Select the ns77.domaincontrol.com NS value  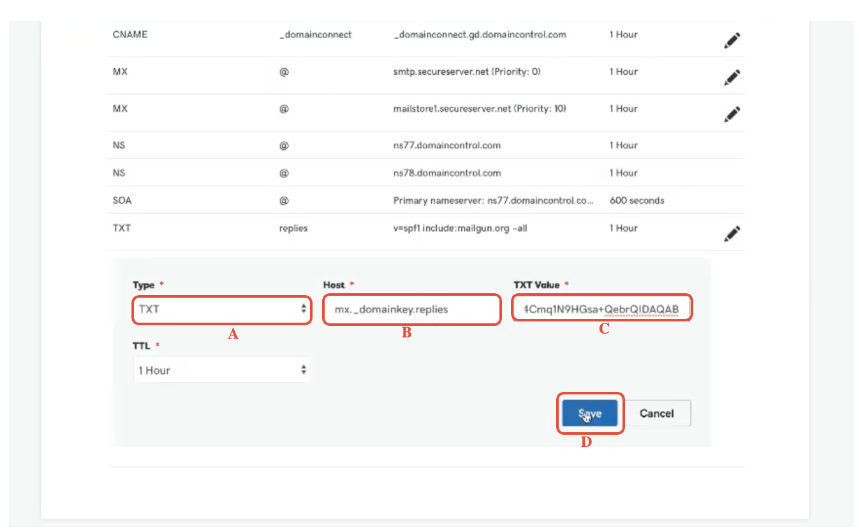click(x=447, y=145)
